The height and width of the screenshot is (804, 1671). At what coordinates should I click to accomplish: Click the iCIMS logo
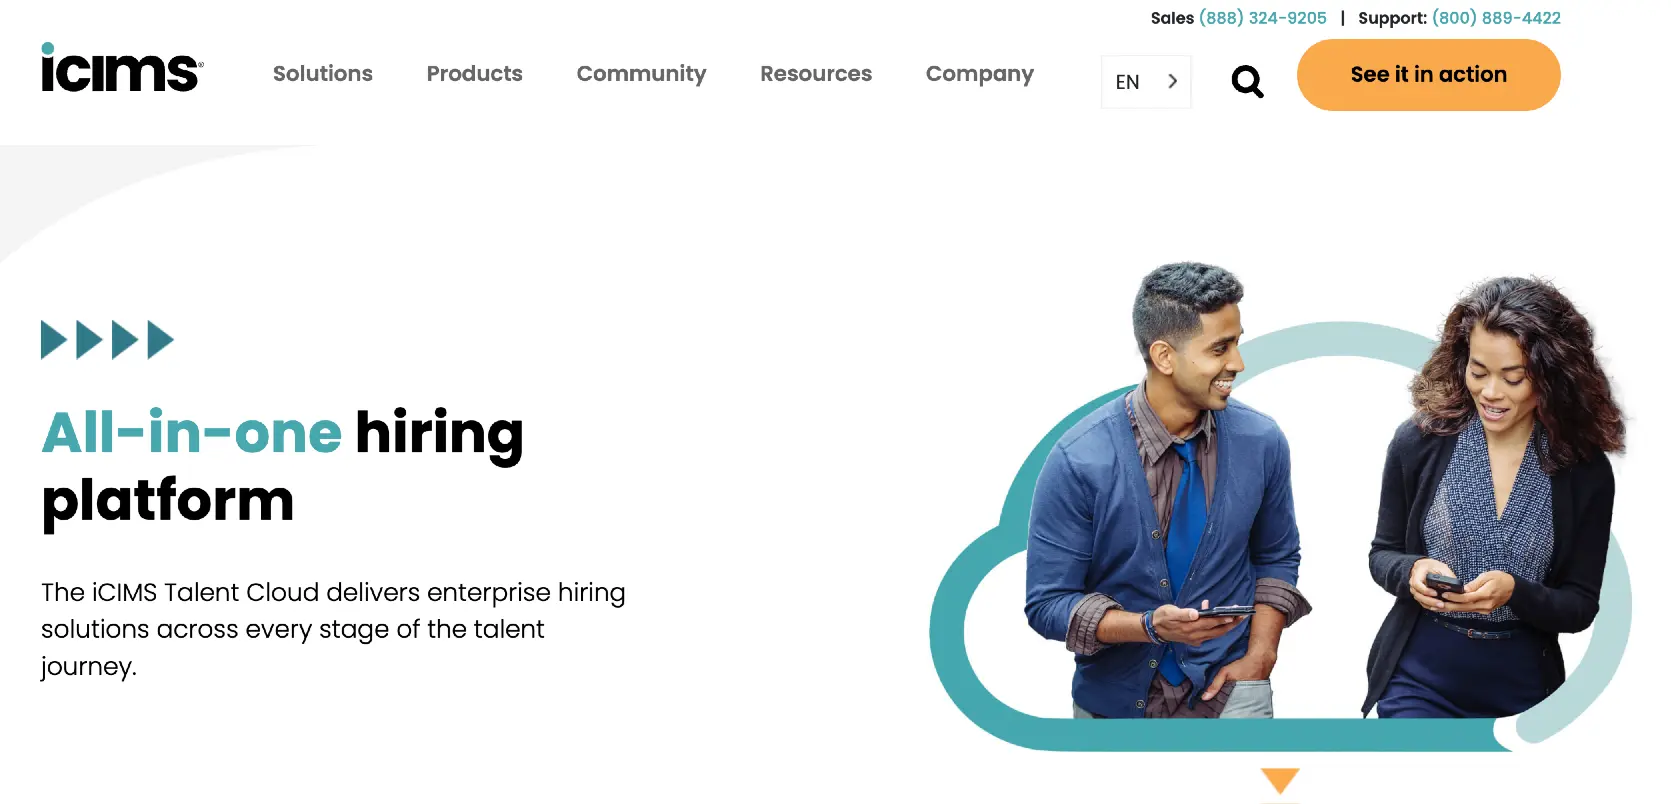click(x=122, y=68)
